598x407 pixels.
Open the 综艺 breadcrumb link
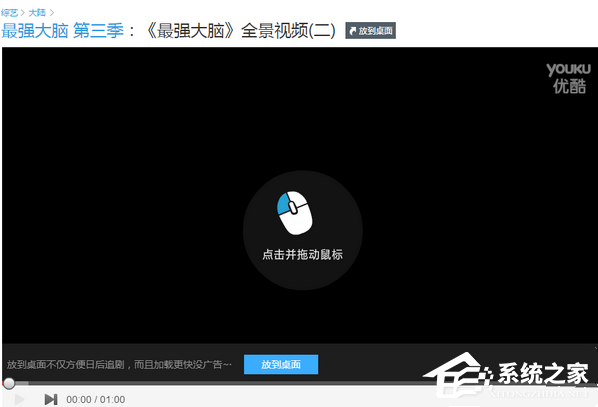(x=9, y=13)
